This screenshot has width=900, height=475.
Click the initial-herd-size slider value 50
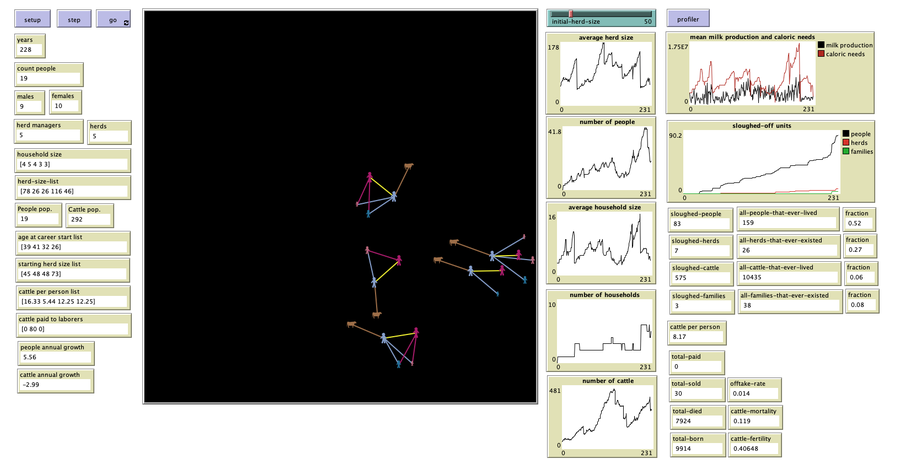(x=647, y=22)
